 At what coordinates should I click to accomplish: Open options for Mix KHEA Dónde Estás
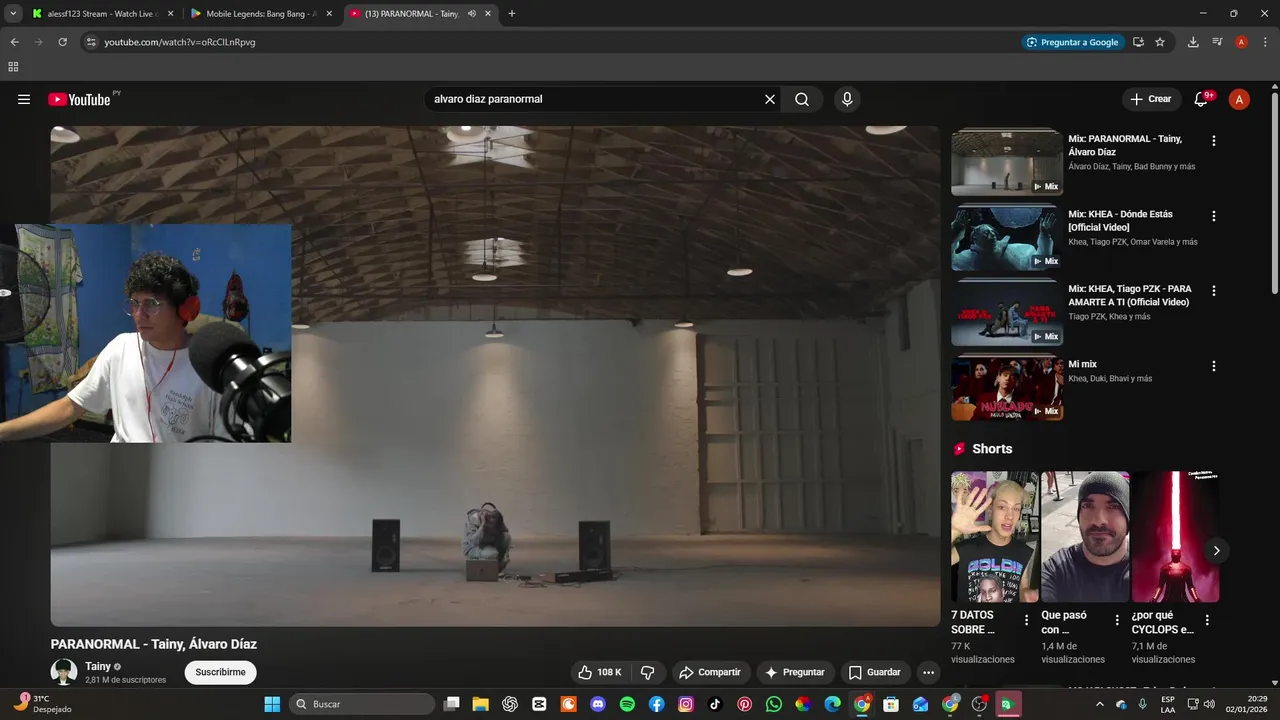click(1214, 216)
